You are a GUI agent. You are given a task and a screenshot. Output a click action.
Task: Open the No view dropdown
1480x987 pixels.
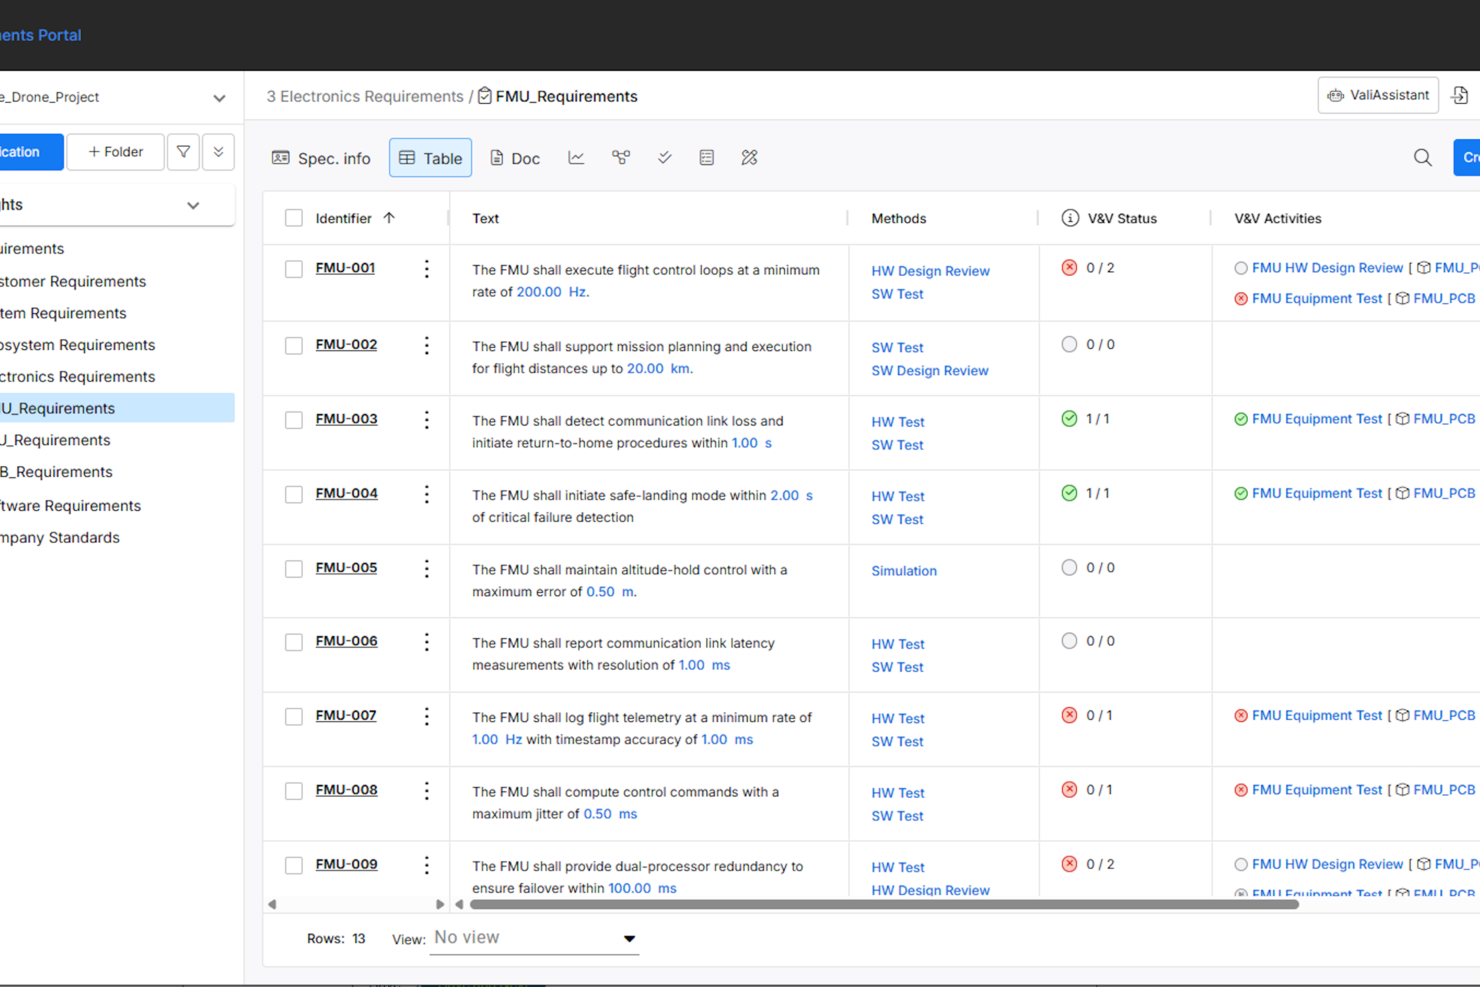click(x=533, y=938)
